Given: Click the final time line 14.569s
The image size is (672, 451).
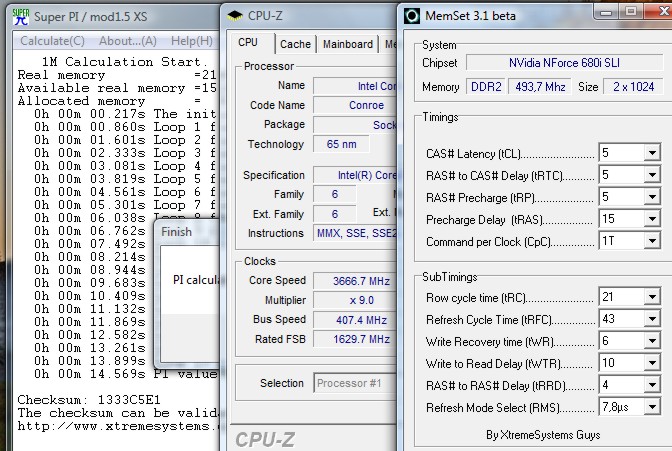Looking at the screenshot, I should tap(126, 374).
